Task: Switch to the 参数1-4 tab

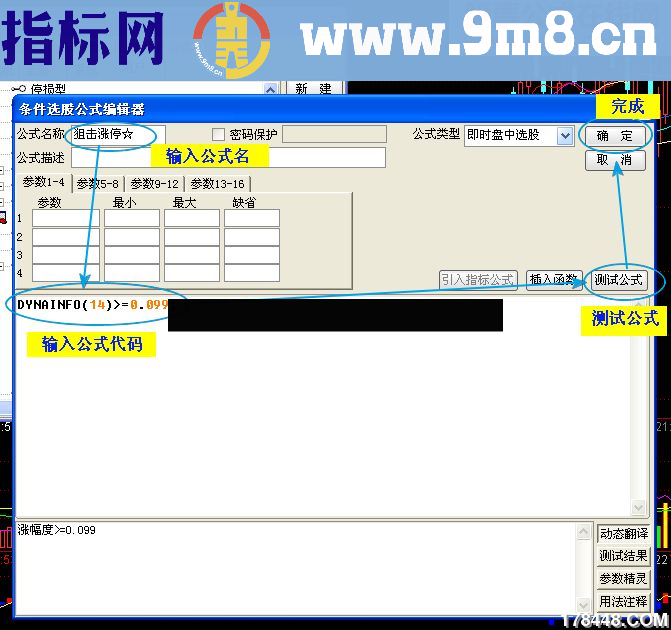Action: click(x=44, y=182)
